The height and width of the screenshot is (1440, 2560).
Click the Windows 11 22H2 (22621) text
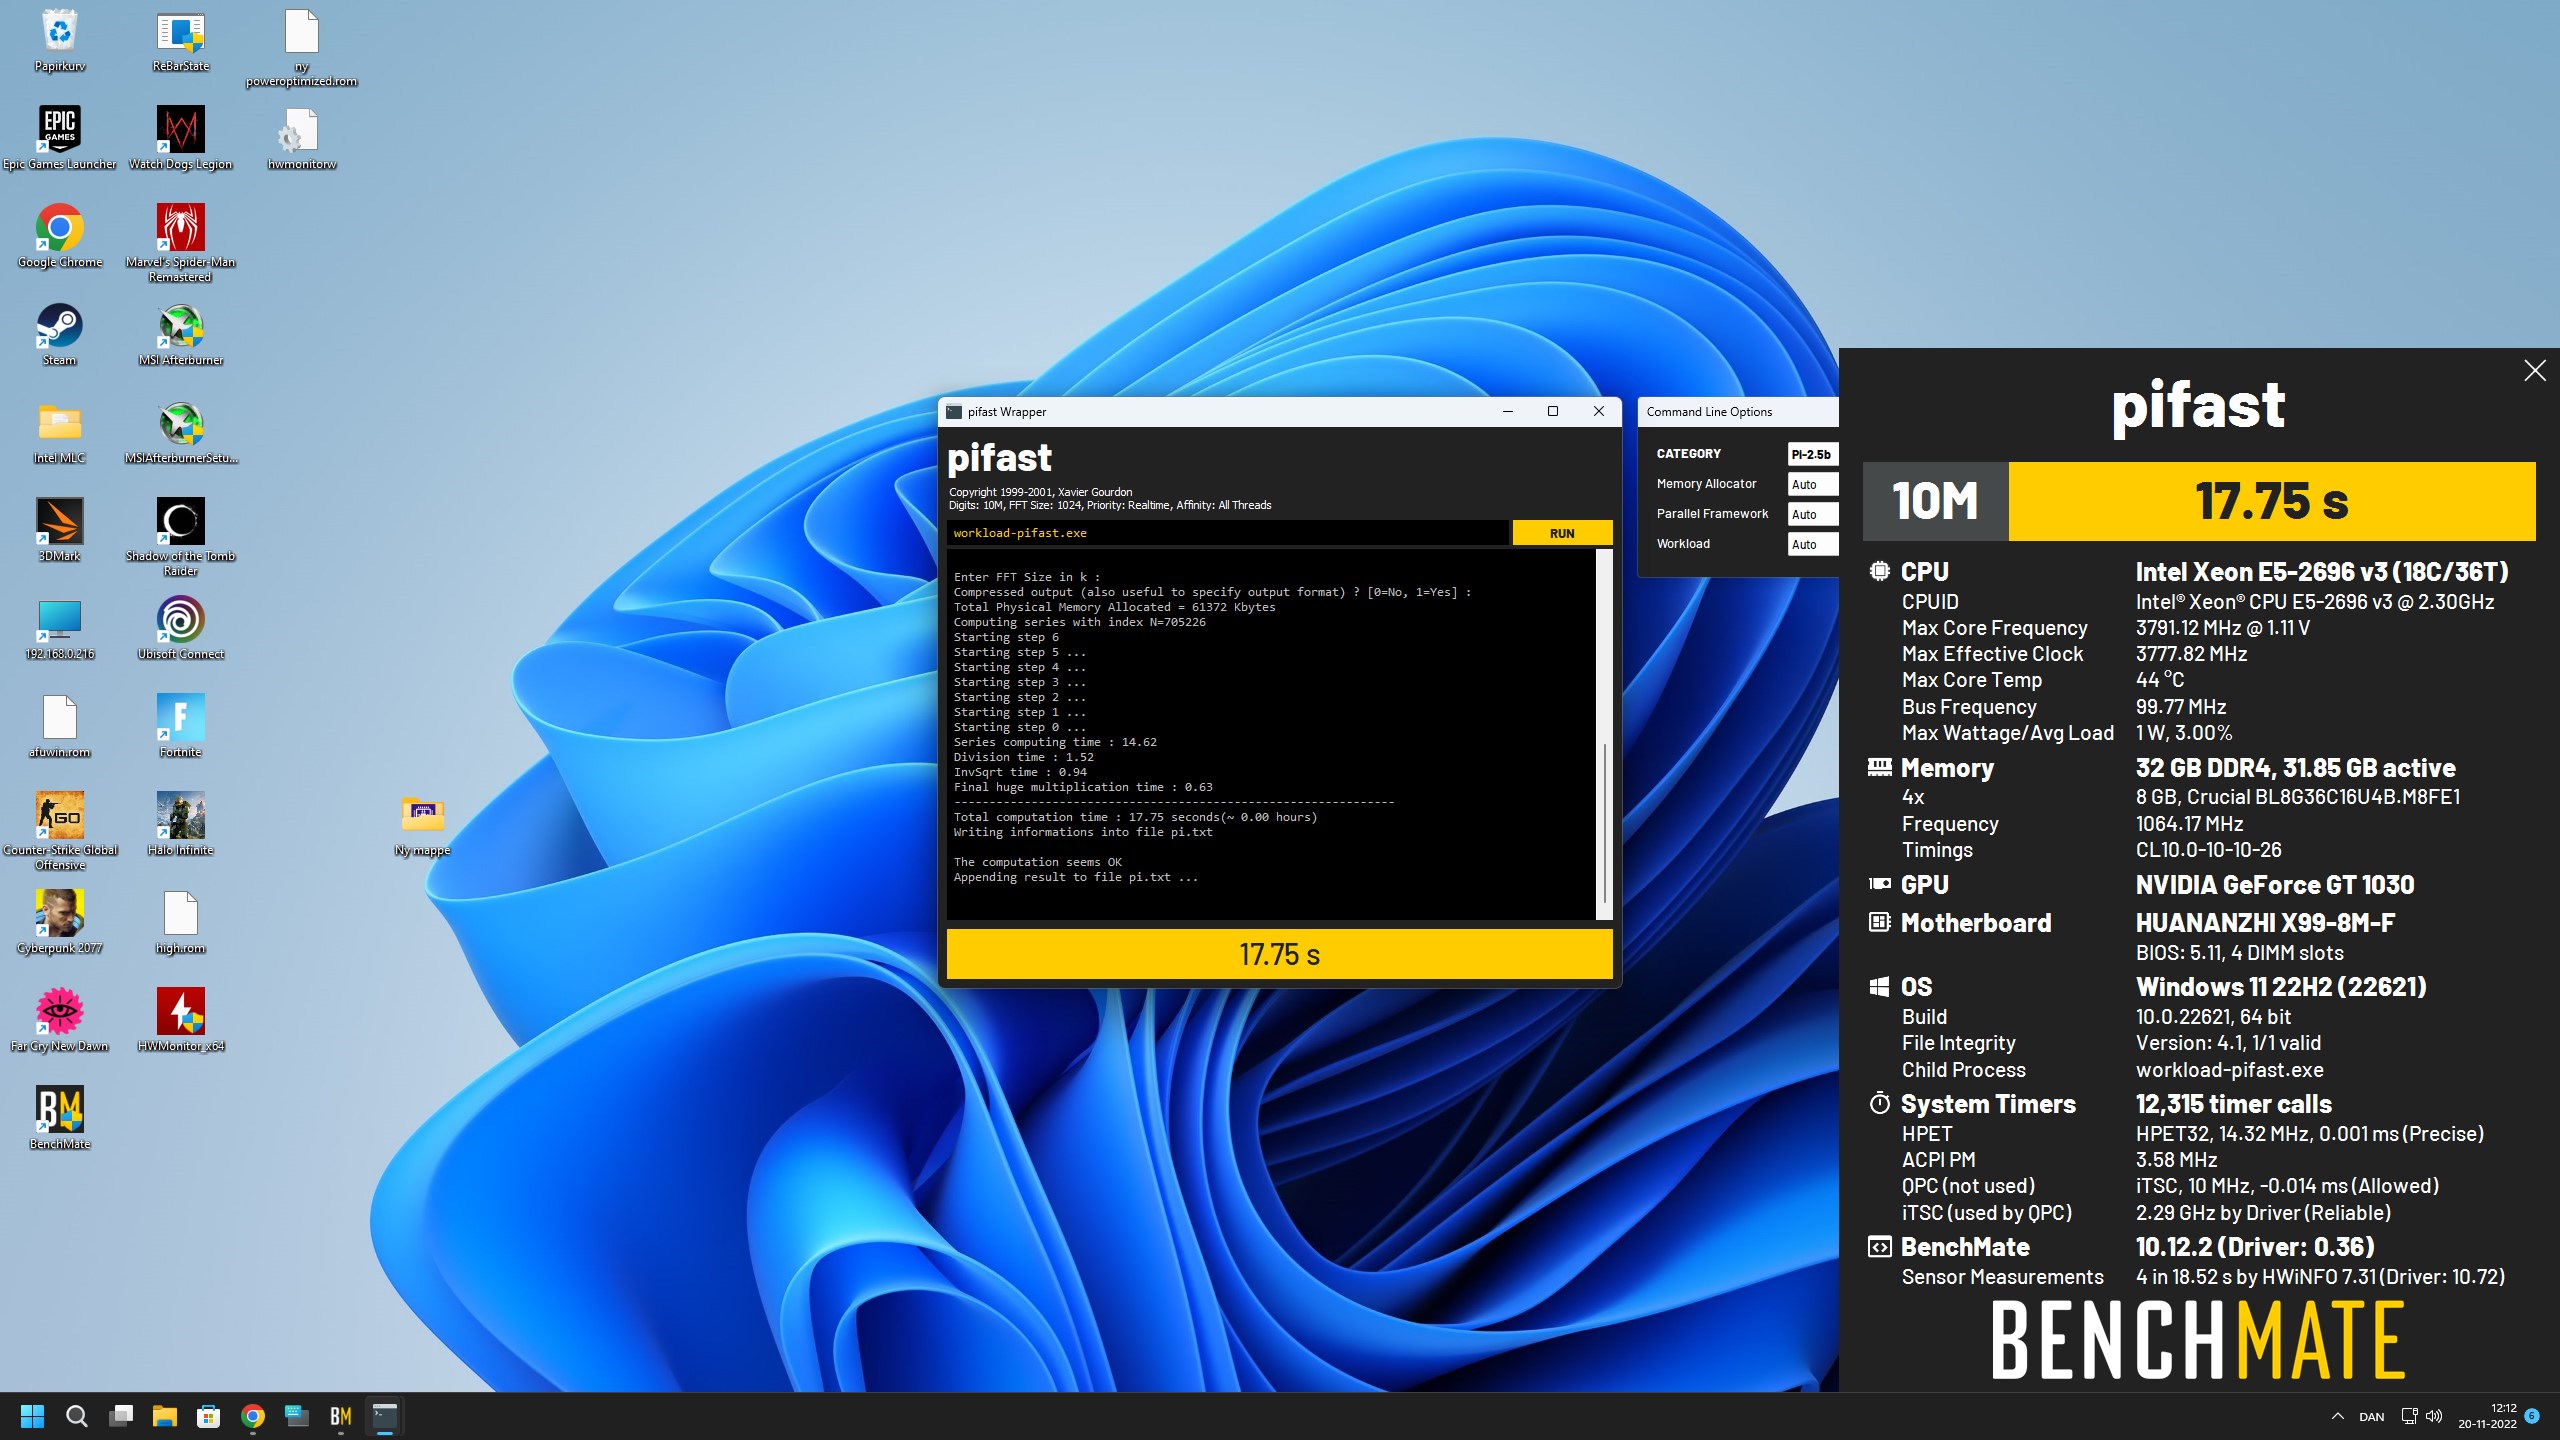pyautogui.click(x=2281, y=987)
